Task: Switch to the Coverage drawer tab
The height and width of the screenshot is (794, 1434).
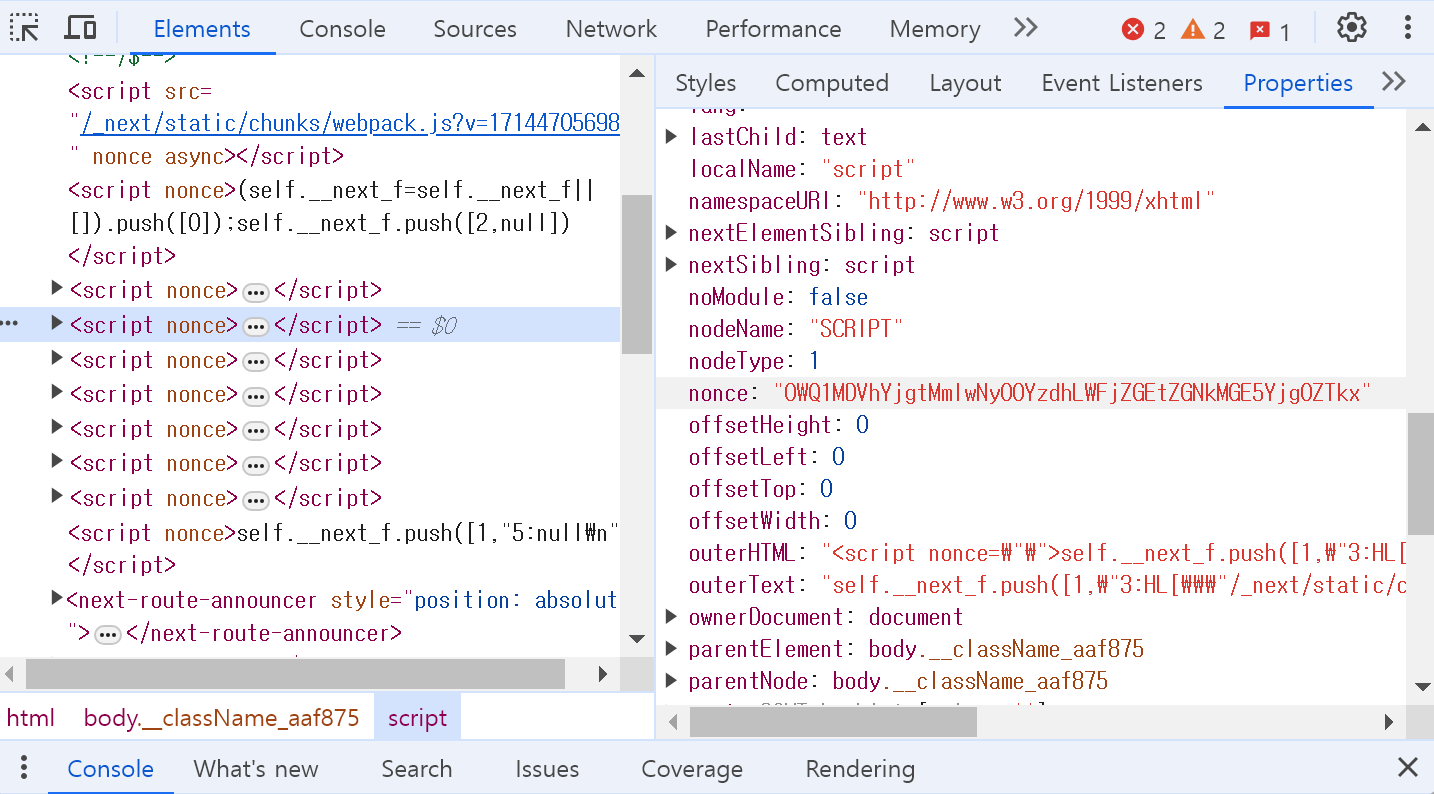Action: 692,768
